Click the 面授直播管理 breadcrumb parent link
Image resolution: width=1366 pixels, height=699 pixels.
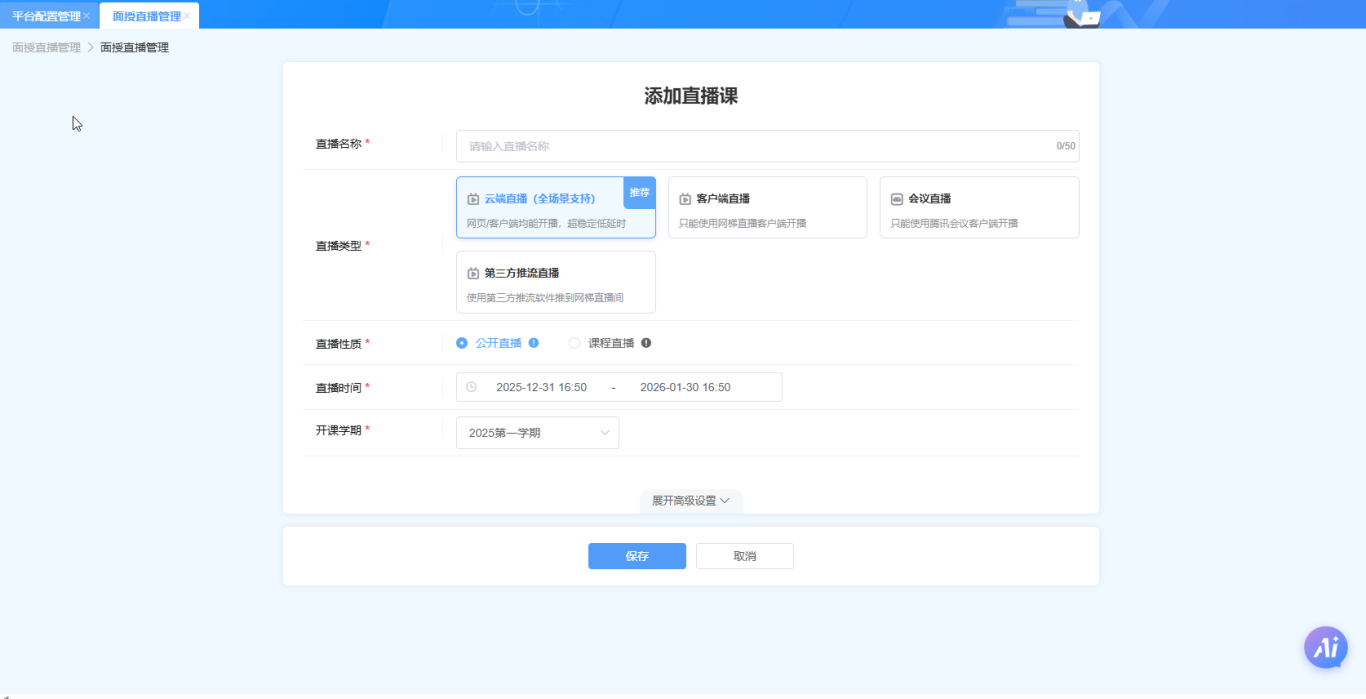[46, 47]
